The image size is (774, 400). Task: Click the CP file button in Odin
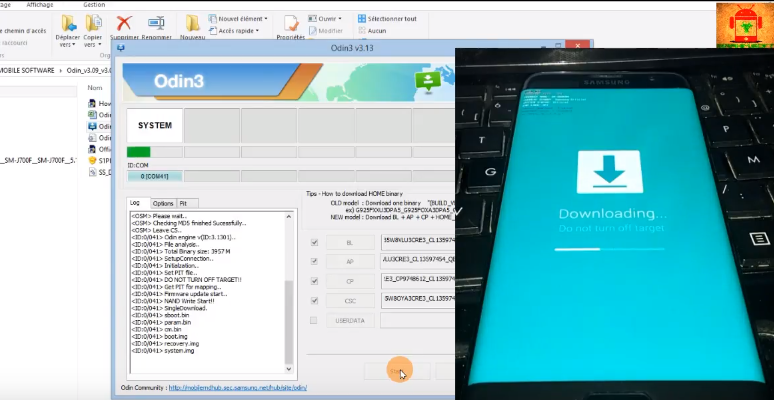(x=350, y=281)
